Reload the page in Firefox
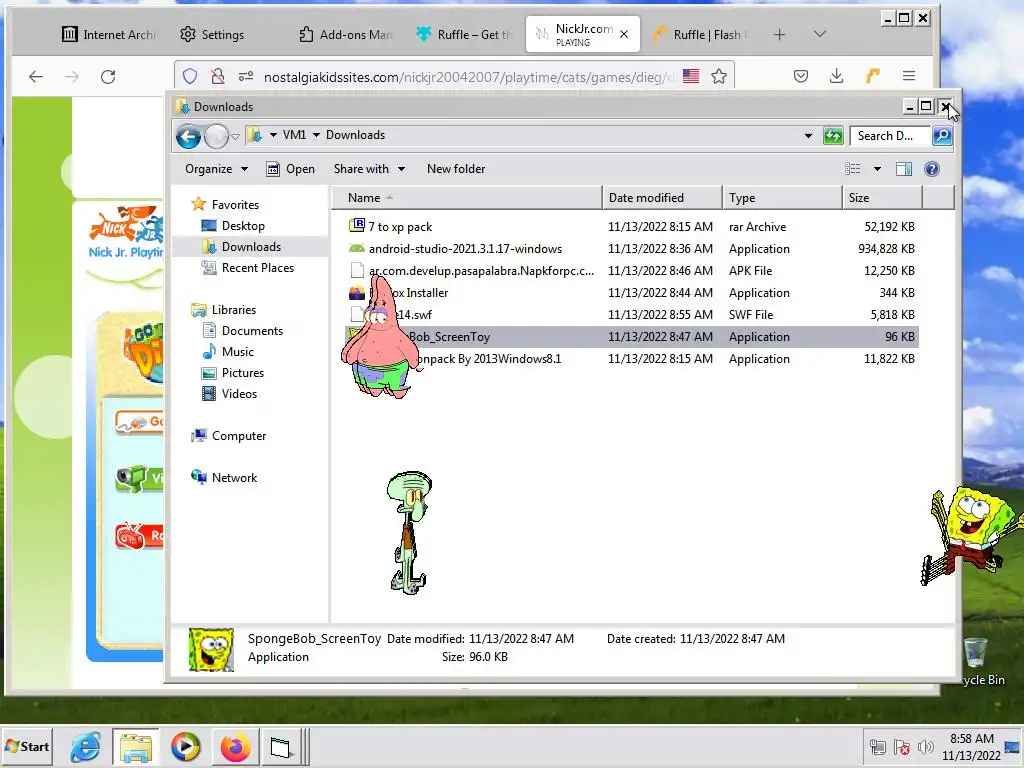This screenshot has height=768, width=1024. tap(108, 77)
